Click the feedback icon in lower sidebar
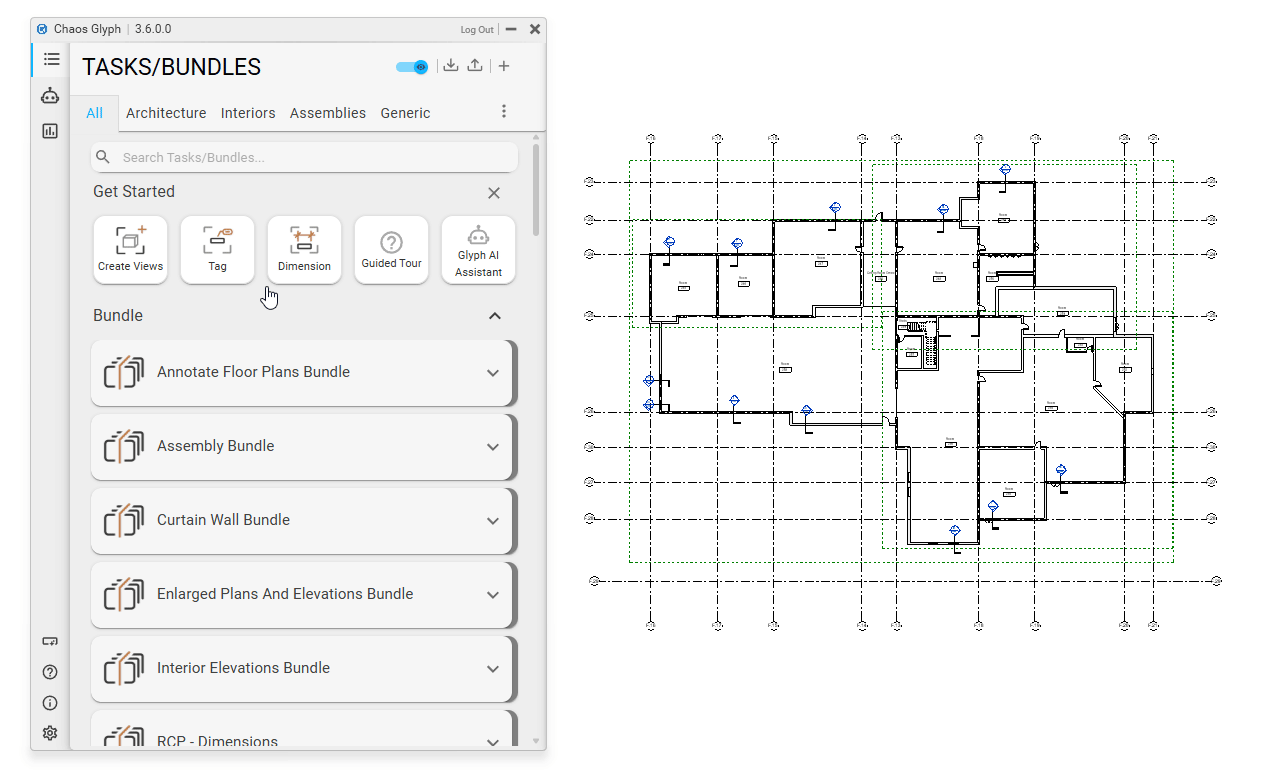The height and width of the screenshot is (778, 1270). coord(50,641)
